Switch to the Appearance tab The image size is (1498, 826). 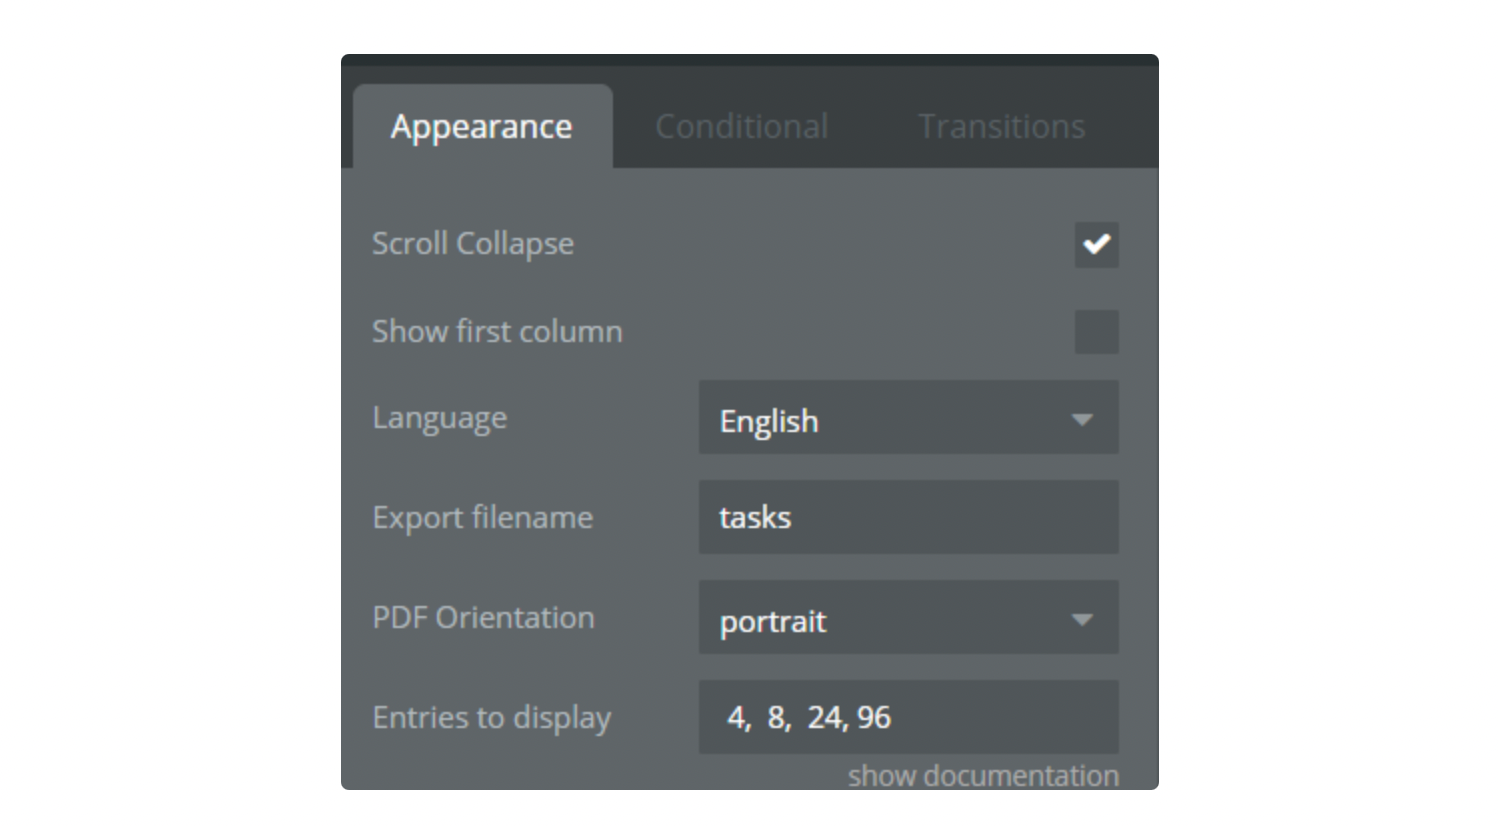tap(481, 127)
